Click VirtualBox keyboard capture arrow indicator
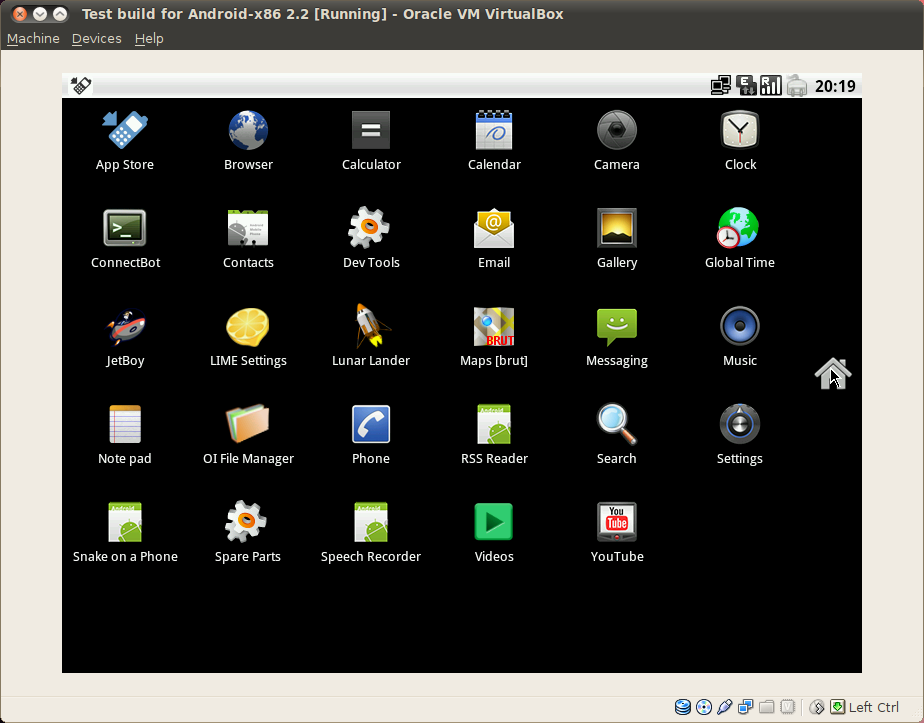This screenshot has height=723, width=924. tap(837, 707)
